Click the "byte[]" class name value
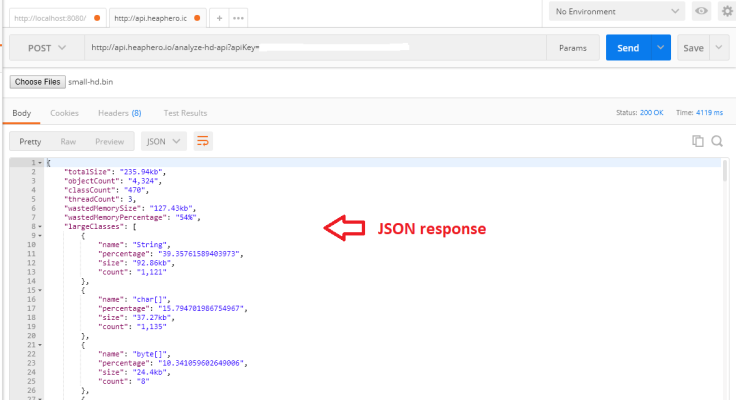Viewport: 736px width, 400px height. tap(149, 354)
